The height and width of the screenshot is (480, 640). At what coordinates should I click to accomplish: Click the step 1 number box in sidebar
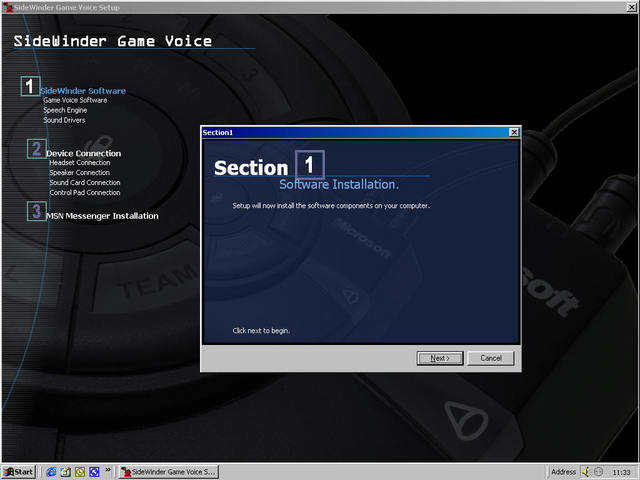[x=30, y=86]
